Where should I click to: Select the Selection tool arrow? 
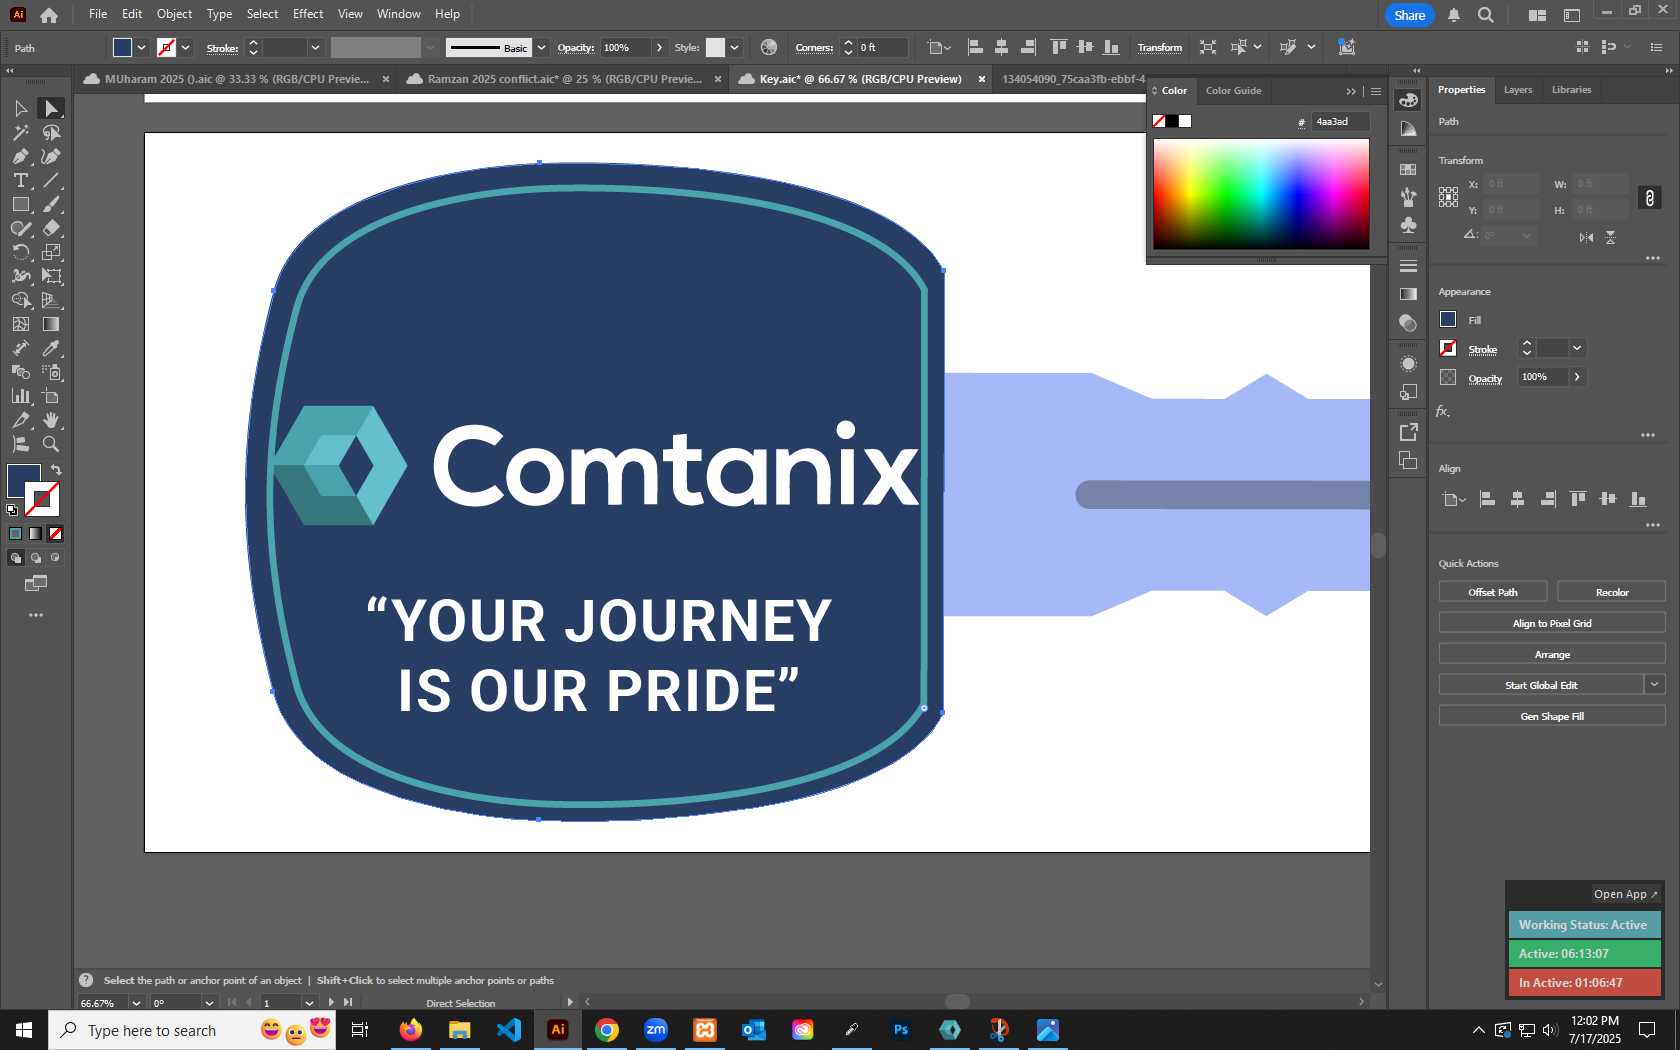pyautogui.click(x=20, y=108)
